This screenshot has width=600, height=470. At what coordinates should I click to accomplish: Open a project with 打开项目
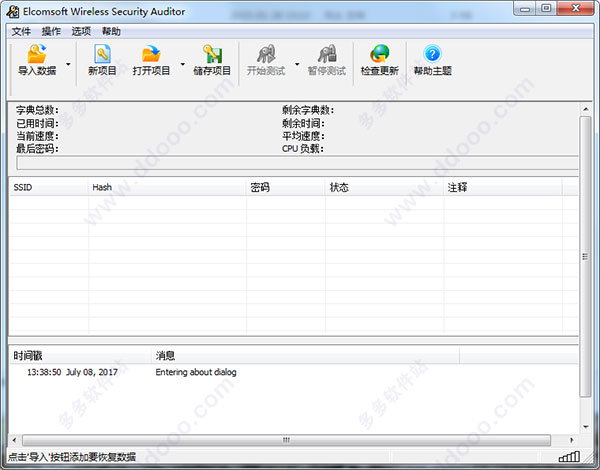[x=151, y=59]
